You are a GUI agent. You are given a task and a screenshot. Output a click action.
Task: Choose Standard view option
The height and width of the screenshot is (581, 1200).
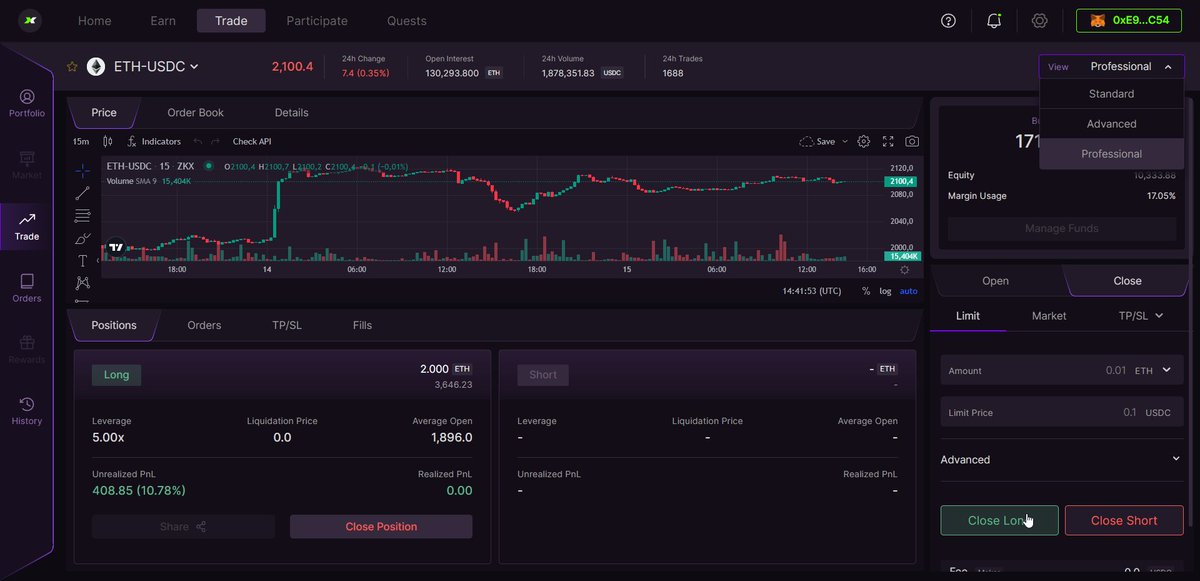pyautogui.click(x=1112, y=94)
